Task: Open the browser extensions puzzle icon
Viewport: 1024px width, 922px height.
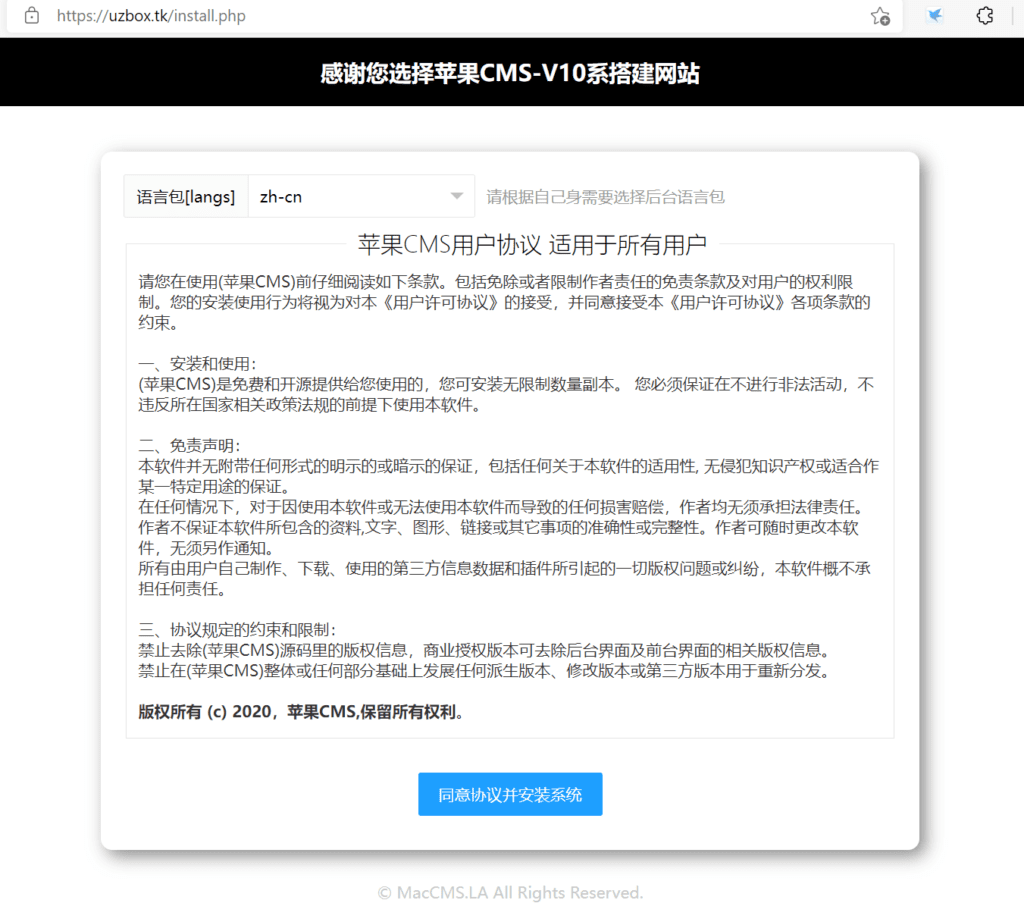Action: click(984, 17)
